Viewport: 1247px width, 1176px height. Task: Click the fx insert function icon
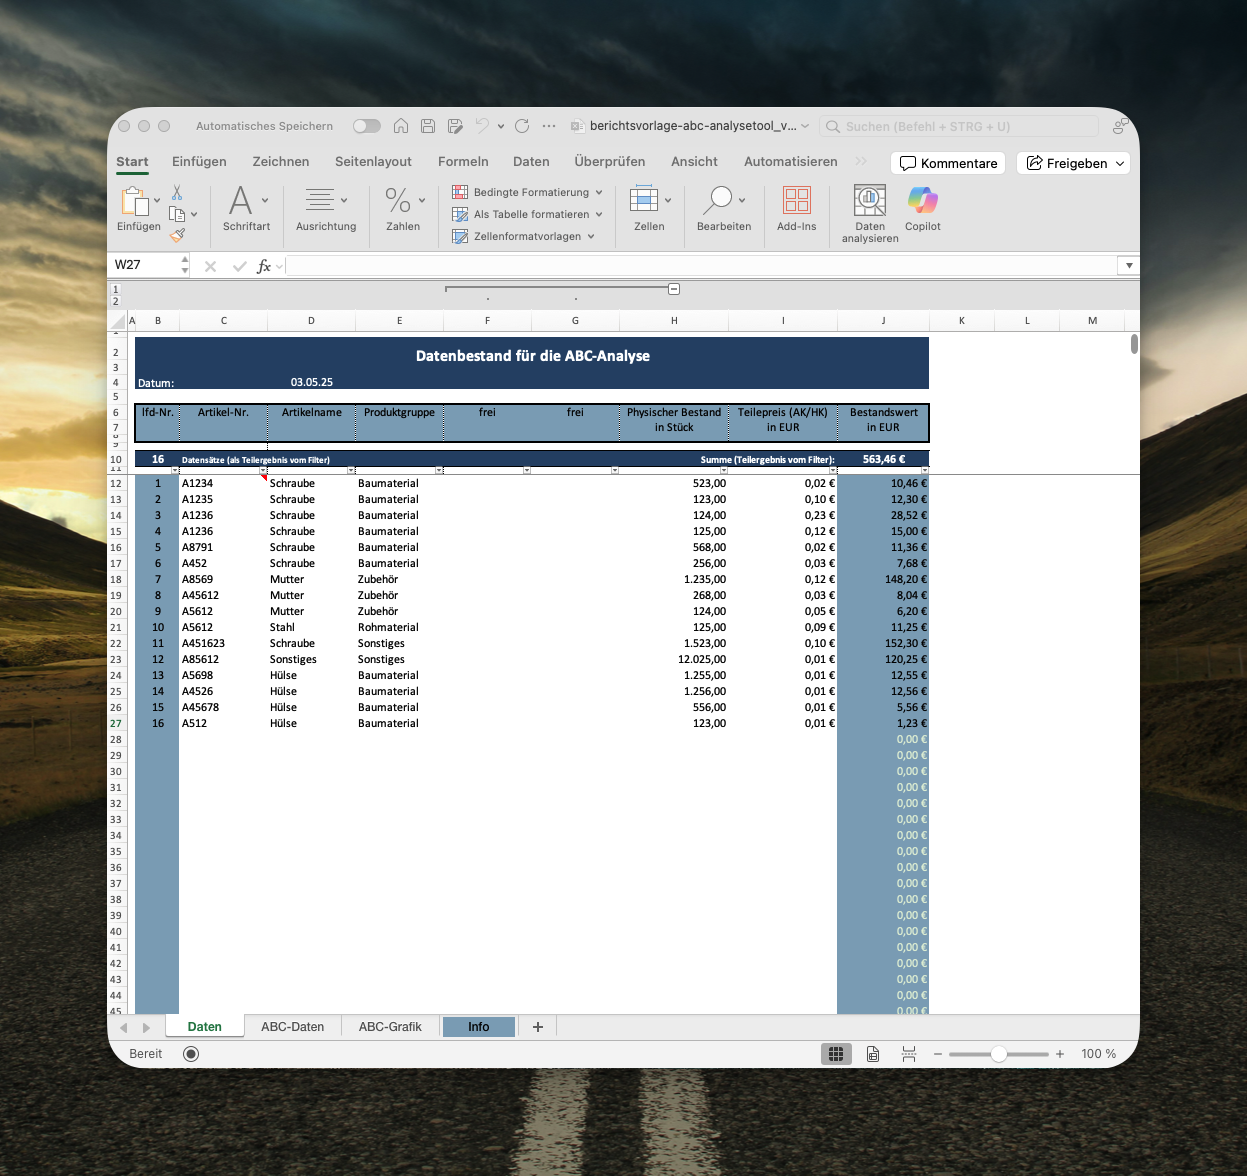coord(264,266)
